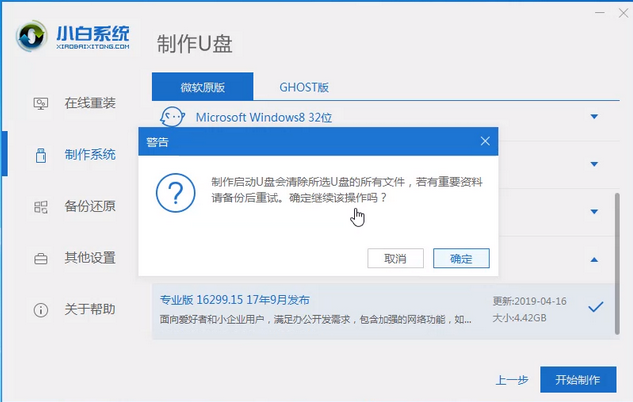Click the Windows8 32位 system face icon
Image resolution: width=633 pixels, height=402 pixels.
coord(173,117)
